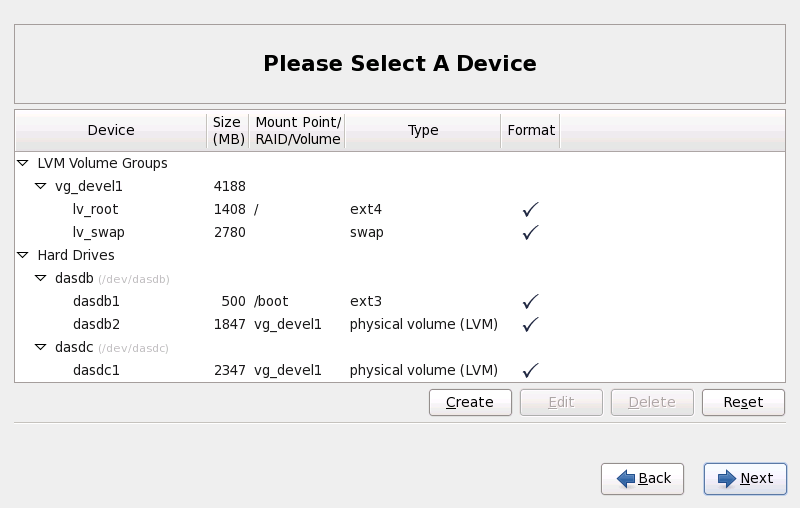Click the Size (MB) column header
The height and width of the screenshot is (508, 800).
click(x=227, y=130)
